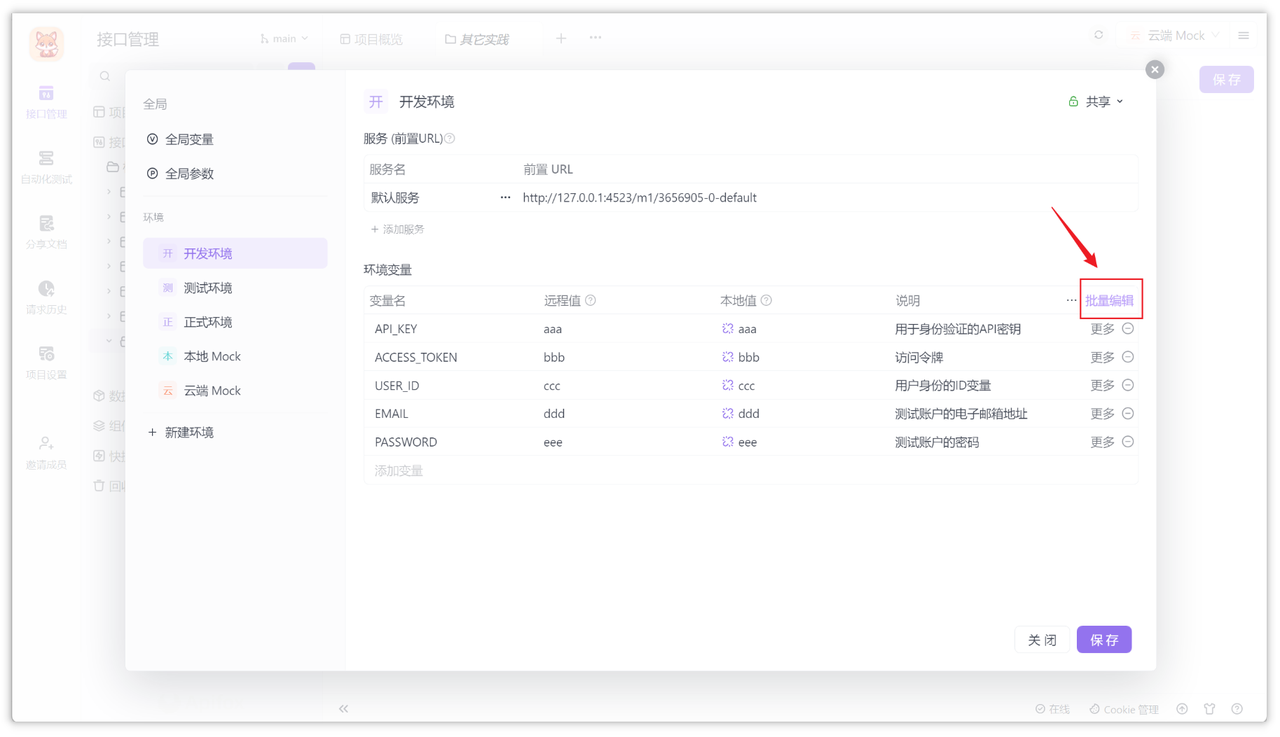Viewport: 1280px width, 737px height.
Task: Open the main branch dropdown
Action: (x=284, y=38)
